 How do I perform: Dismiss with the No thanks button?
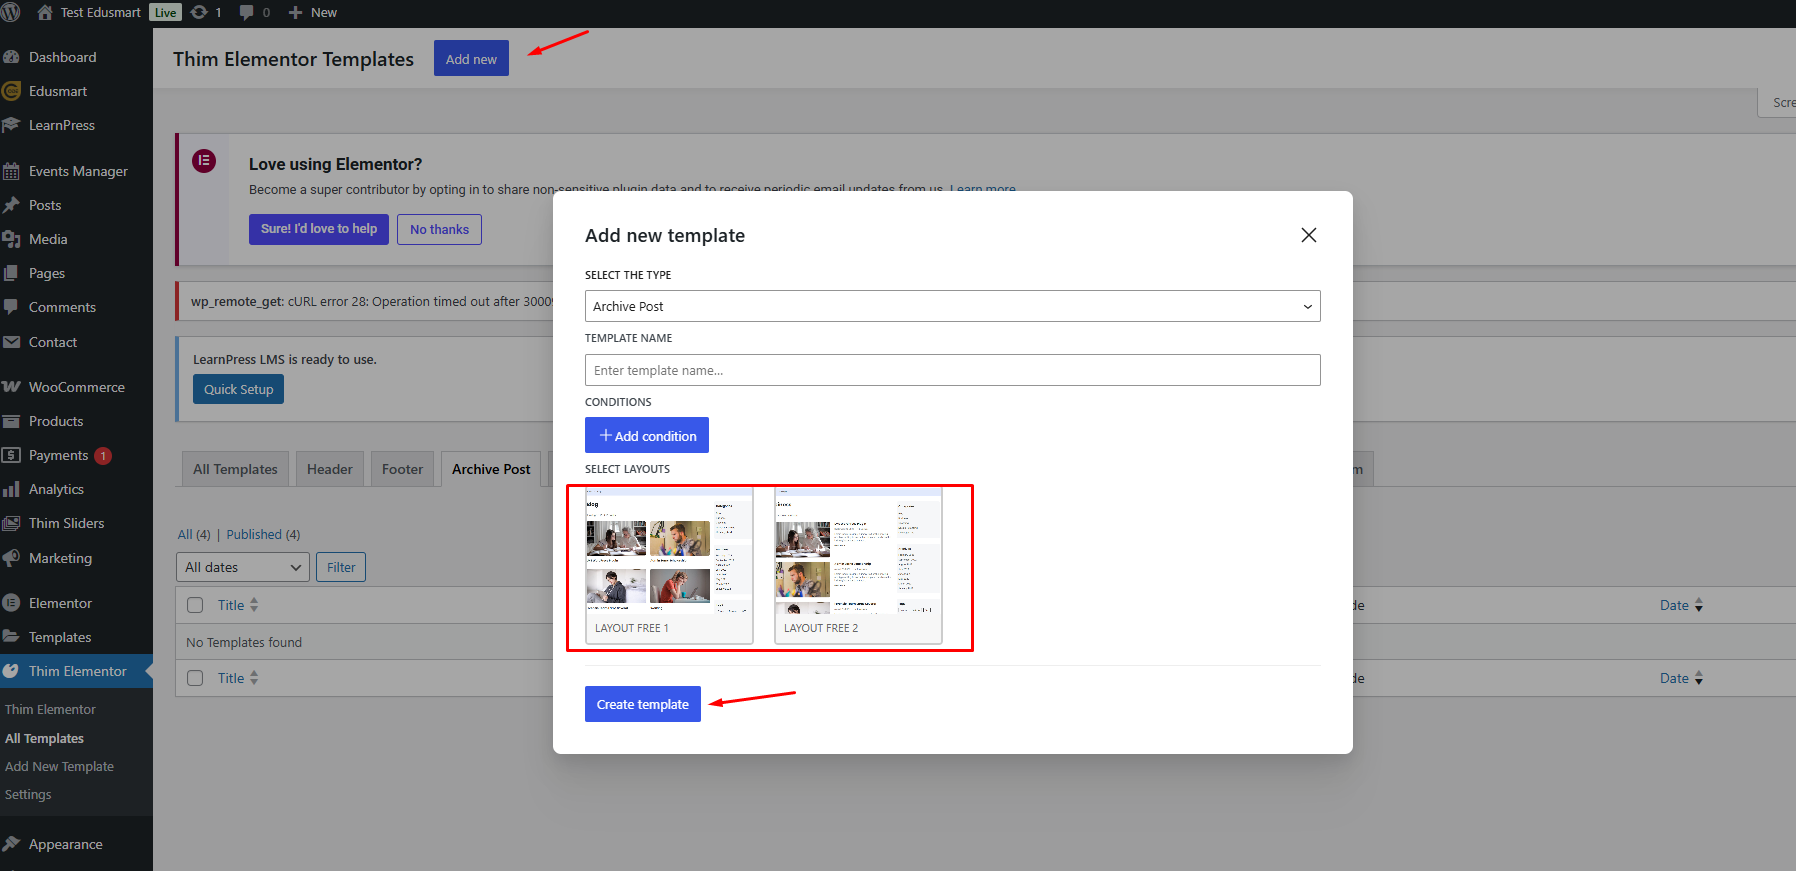coord(439,229)
